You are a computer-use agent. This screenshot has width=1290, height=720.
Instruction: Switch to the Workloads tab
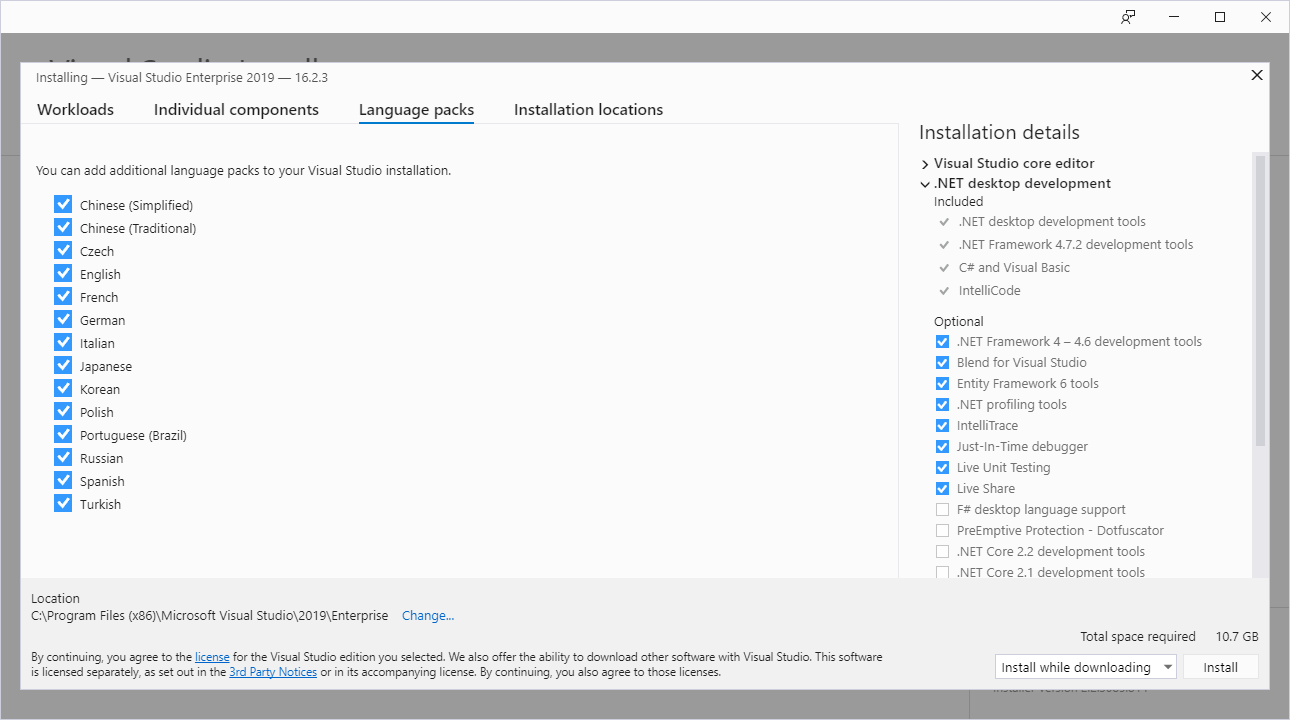(75, 110)
